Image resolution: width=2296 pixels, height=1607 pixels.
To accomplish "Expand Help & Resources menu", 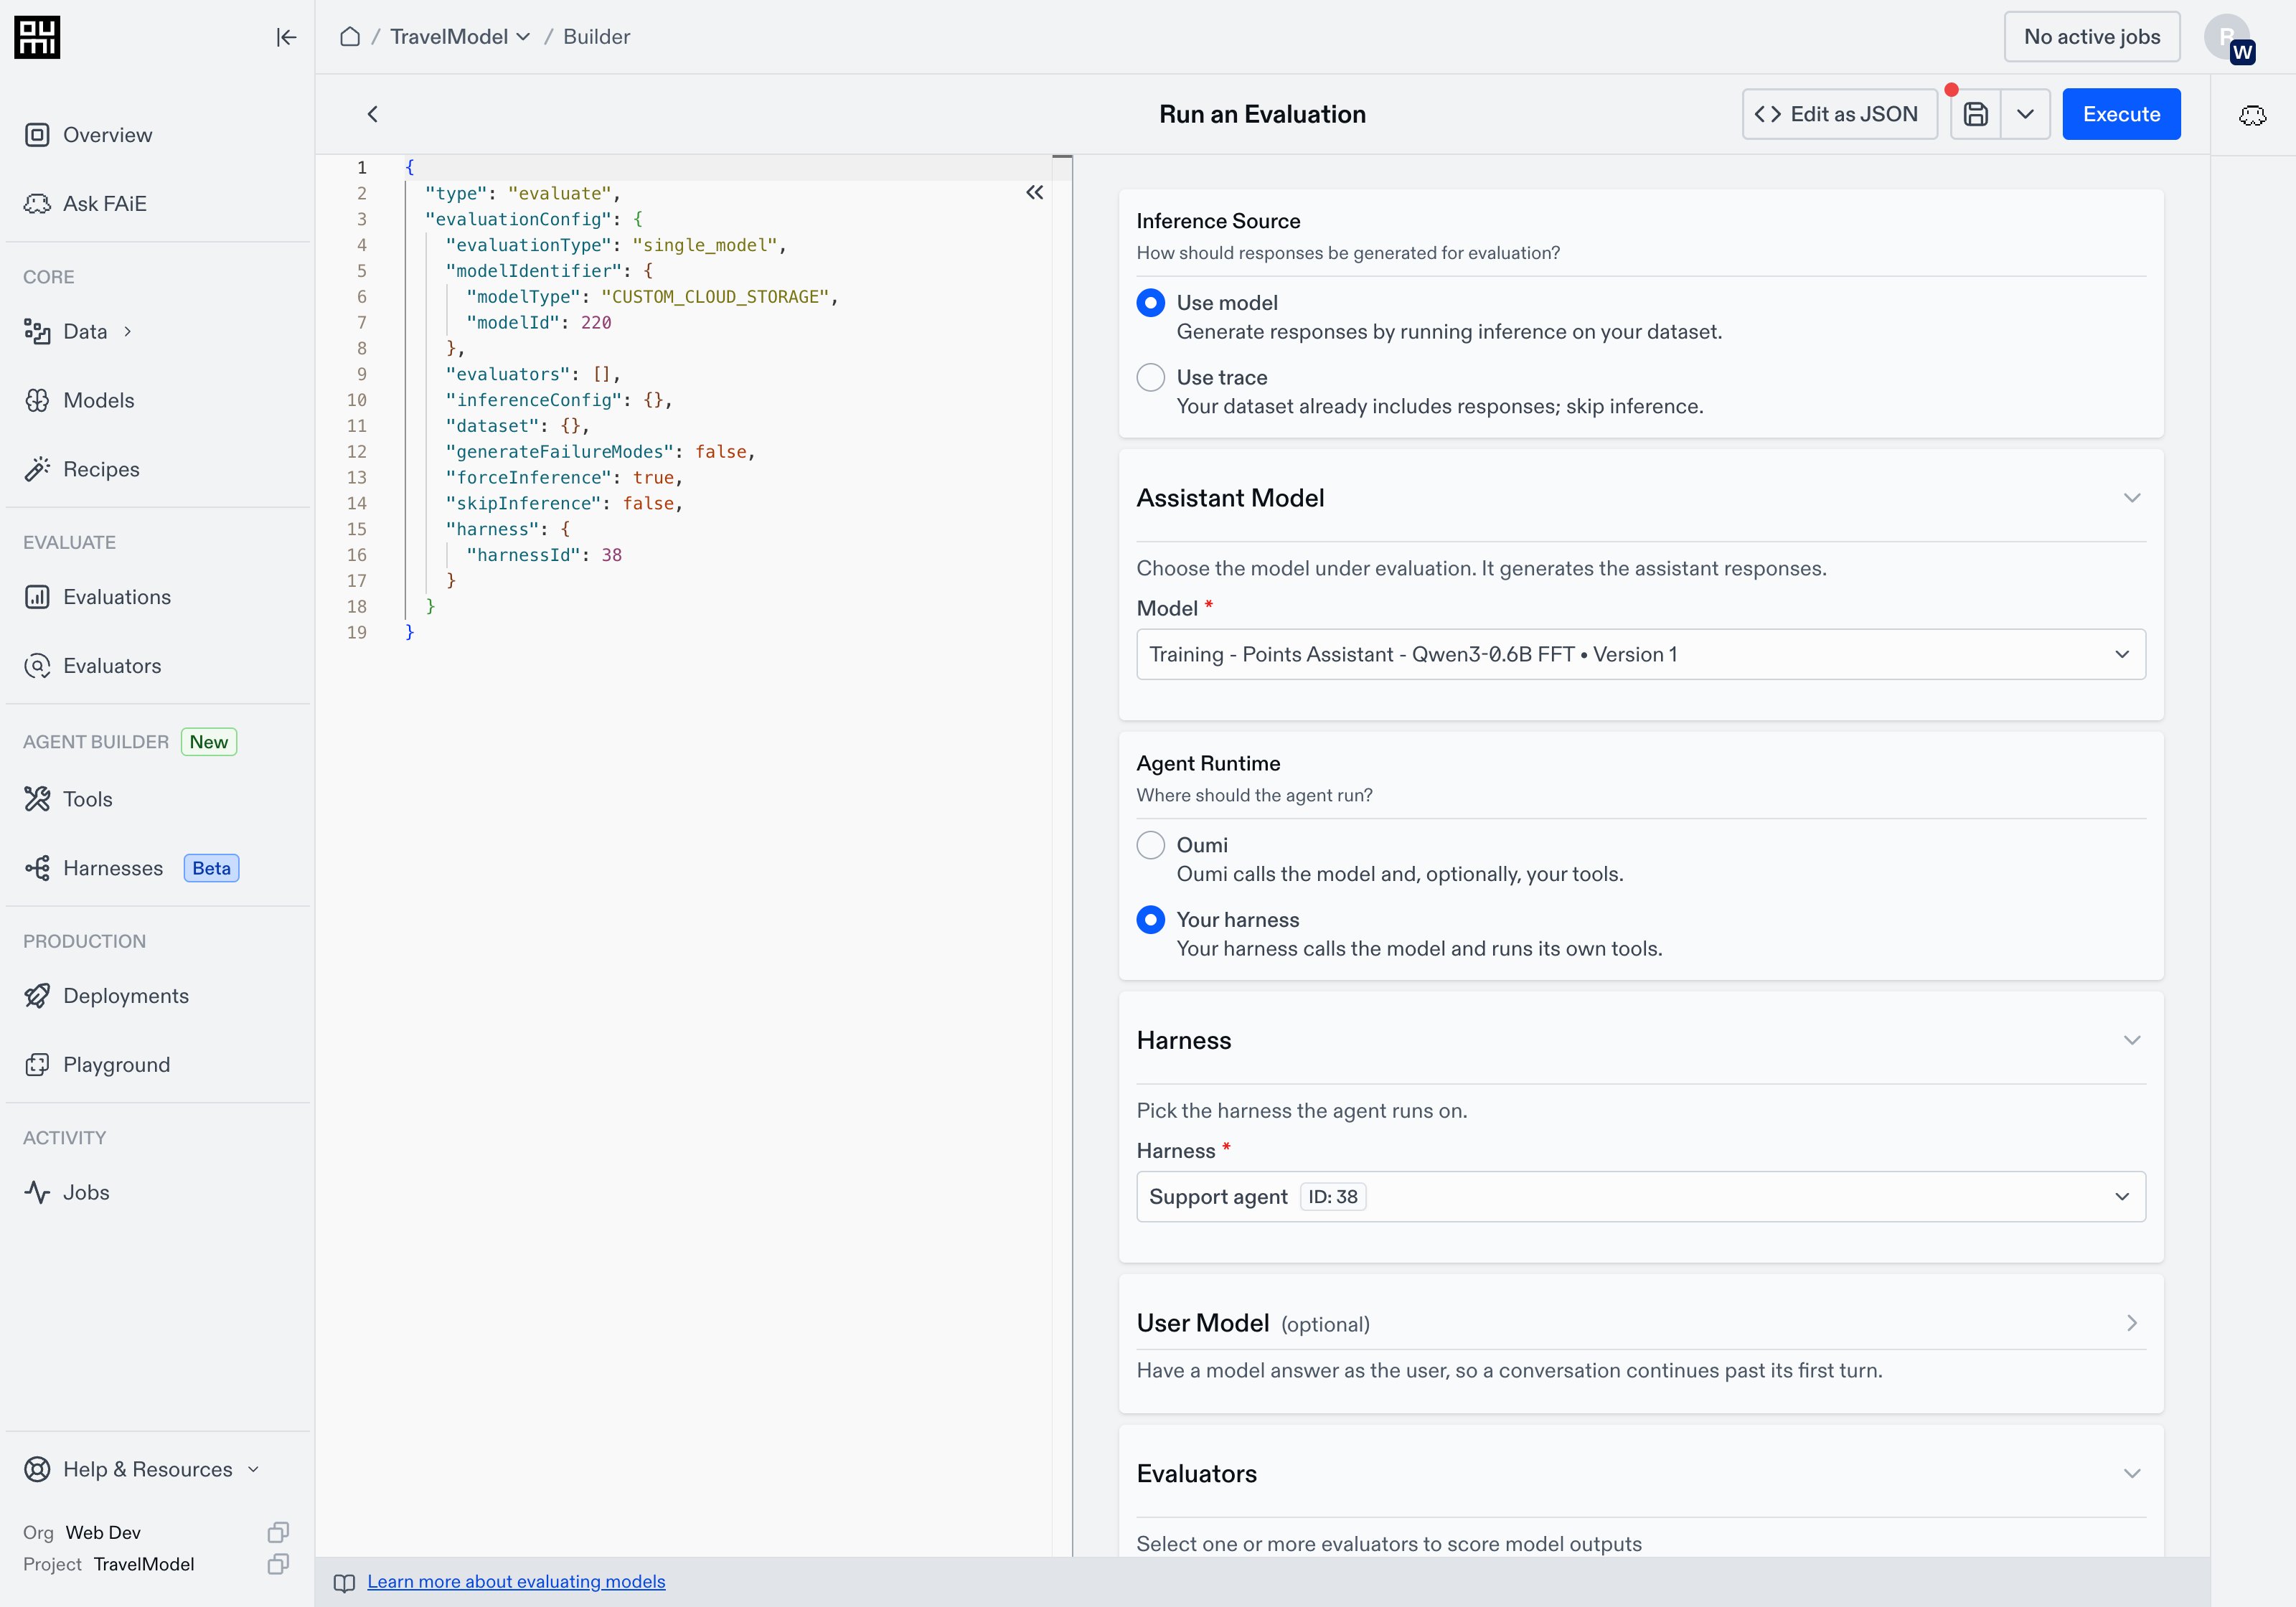I will pos(143,1469).
